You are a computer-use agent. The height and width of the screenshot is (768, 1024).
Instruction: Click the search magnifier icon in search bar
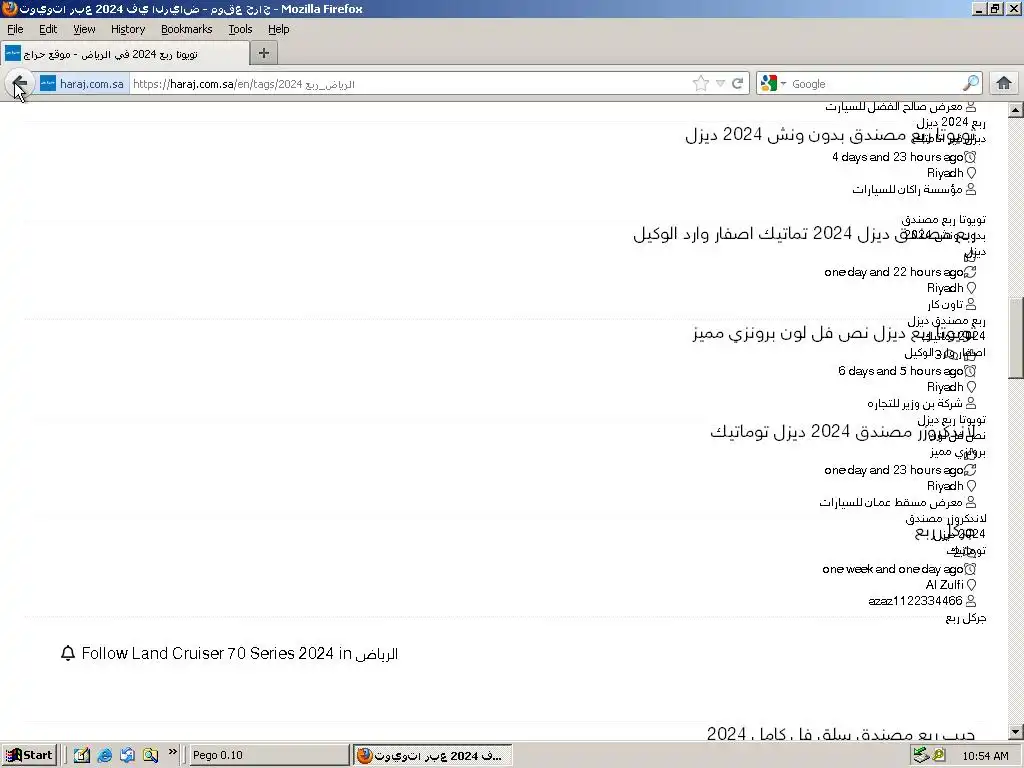971,84
